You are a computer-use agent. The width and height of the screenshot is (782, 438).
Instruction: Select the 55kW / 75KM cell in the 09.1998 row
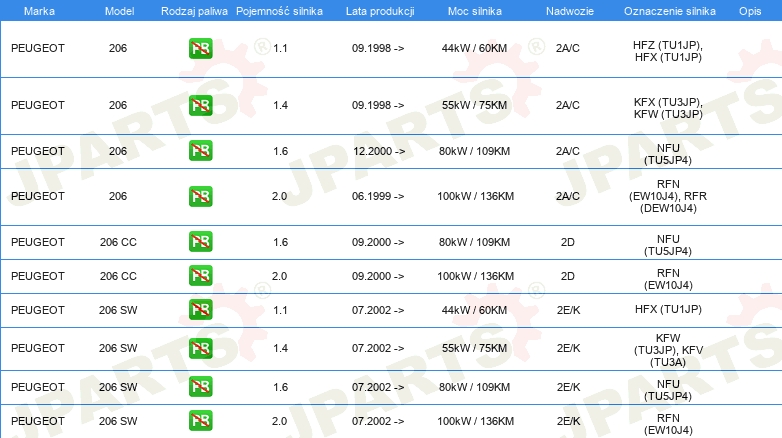tap(474, 105)
